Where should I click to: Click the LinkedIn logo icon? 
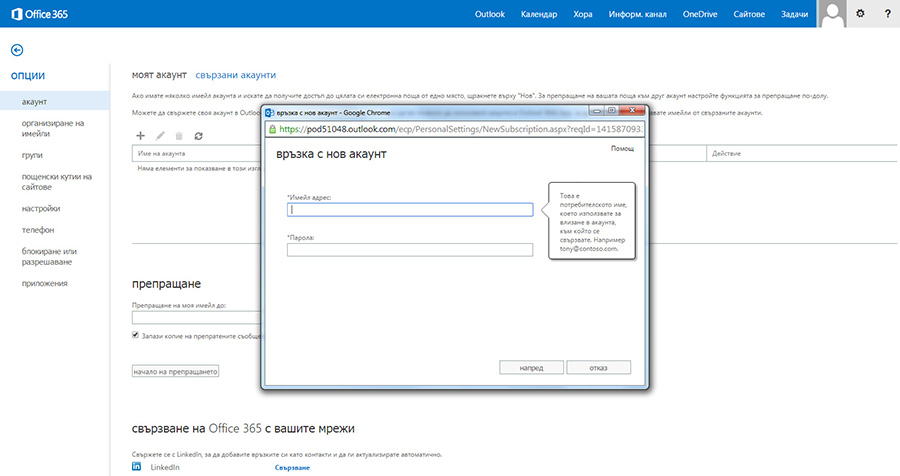click(137, 466)
